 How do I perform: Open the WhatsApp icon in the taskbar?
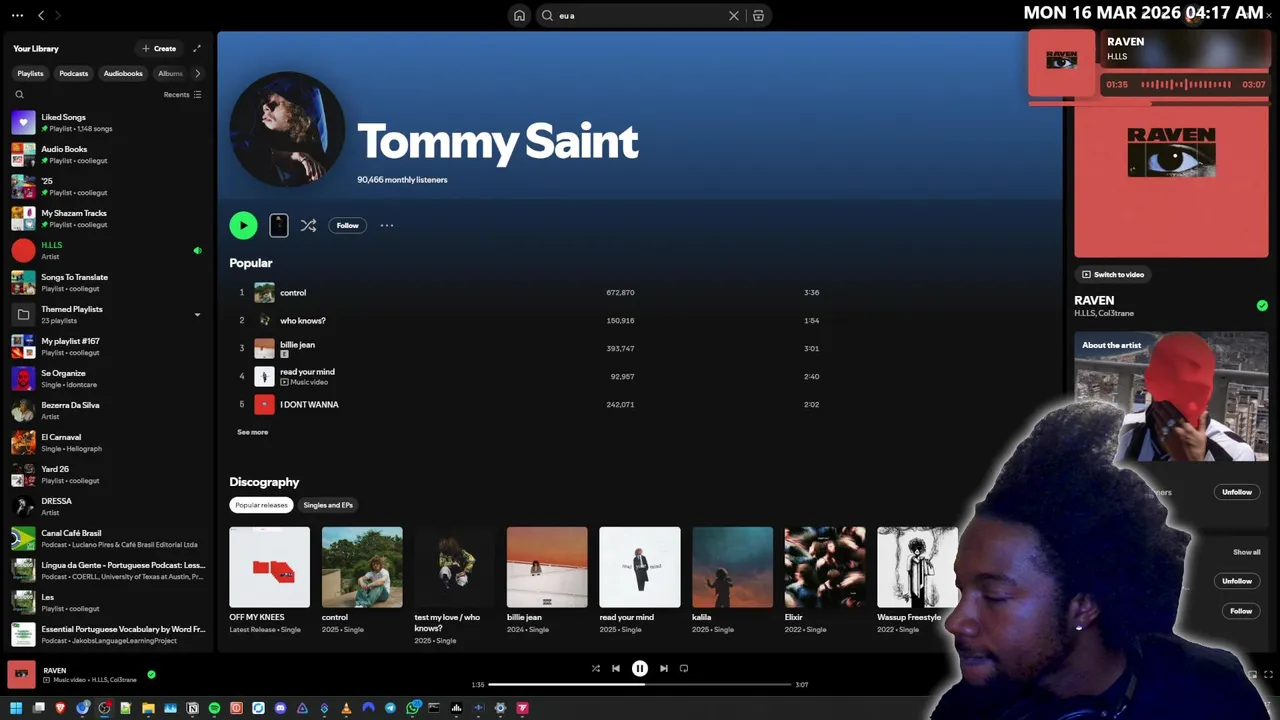pyautogui.click(x=412, y=708)
